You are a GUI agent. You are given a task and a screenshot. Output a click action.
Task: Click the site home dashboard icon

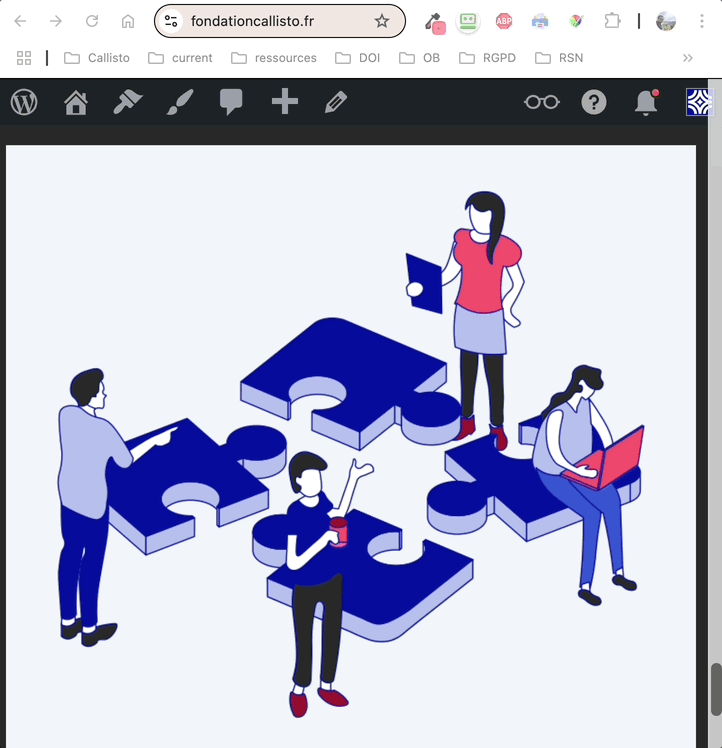click(x=76, y=102)
